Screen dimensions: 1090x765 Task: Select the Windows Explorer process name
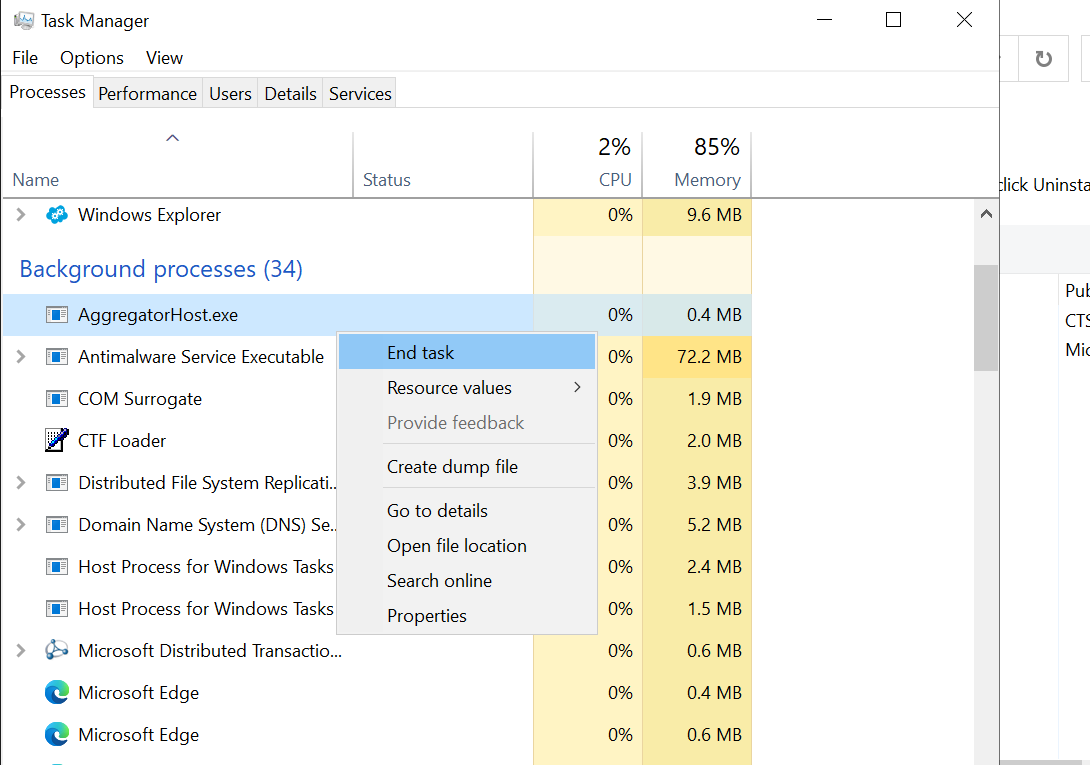click(x=149, y=215)
